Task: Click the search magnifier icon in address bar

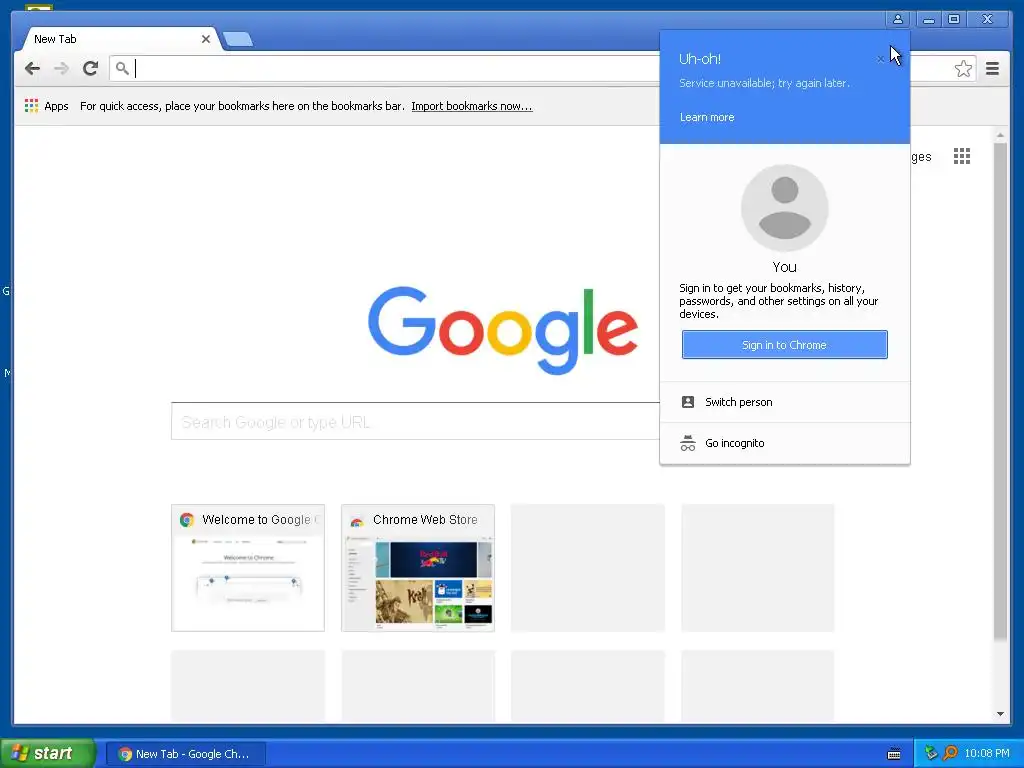Action: coord(121,68)
